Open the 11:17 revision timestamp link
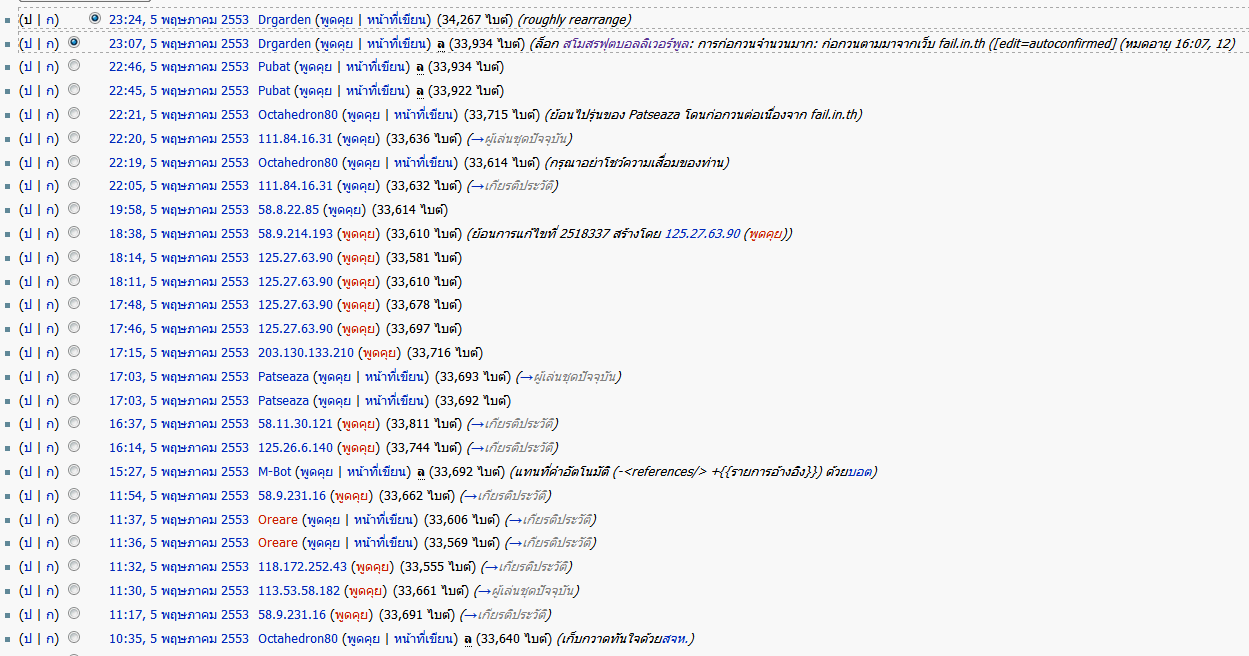1249x656 pixels. 178,615
